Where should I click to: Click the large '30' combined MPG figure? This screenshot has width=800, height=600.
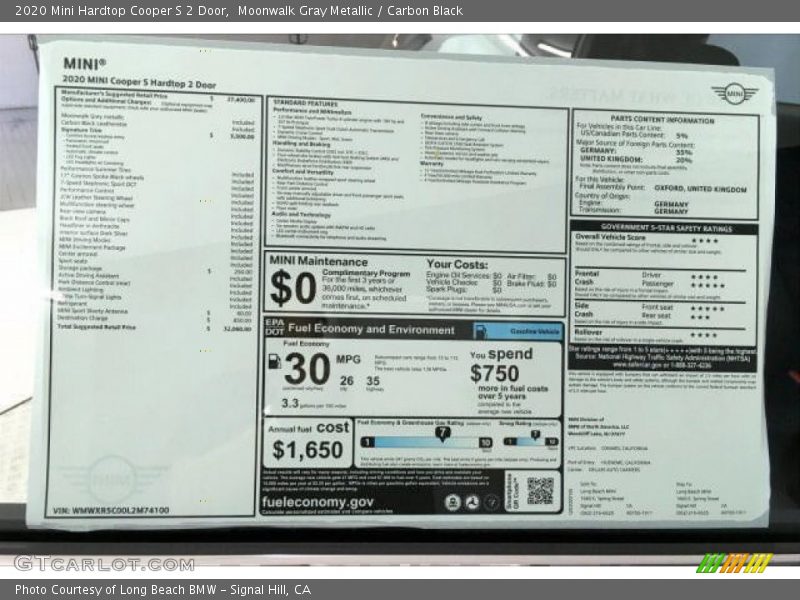click(x=307, y=368)
